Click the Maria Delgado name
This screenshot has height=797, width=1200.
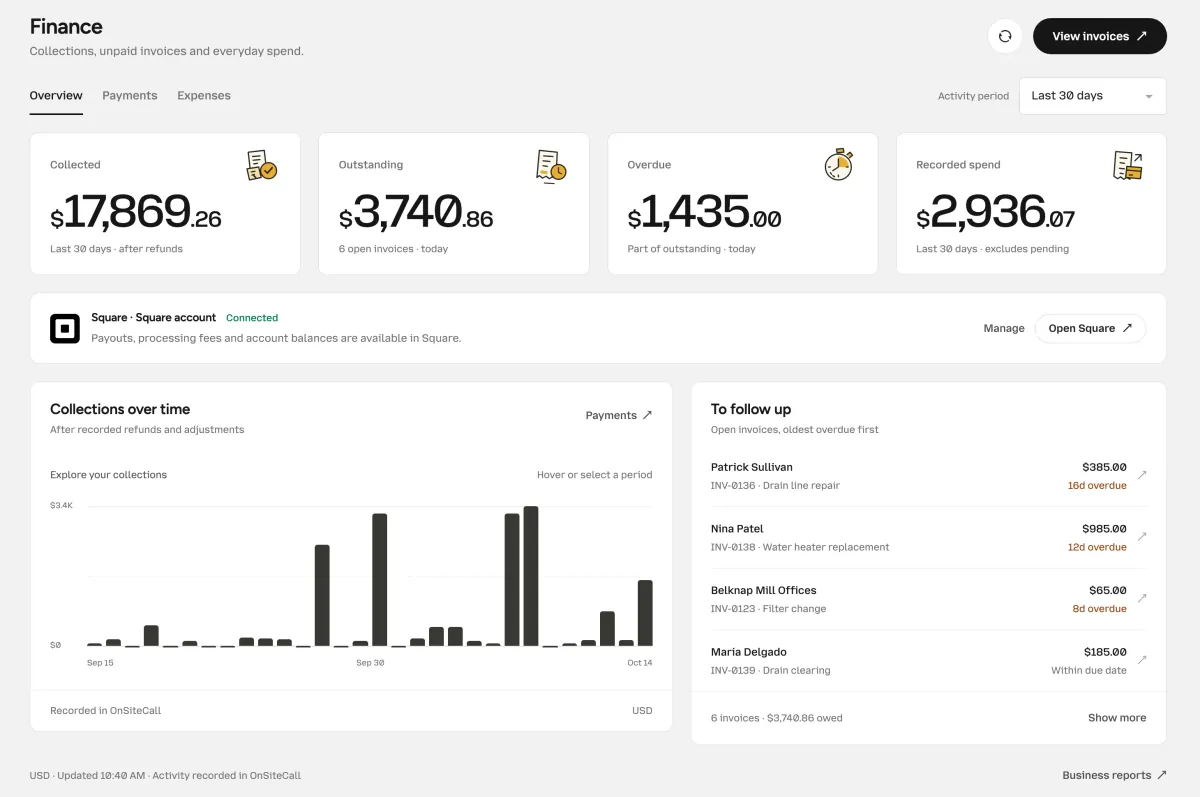coord(749,652)
